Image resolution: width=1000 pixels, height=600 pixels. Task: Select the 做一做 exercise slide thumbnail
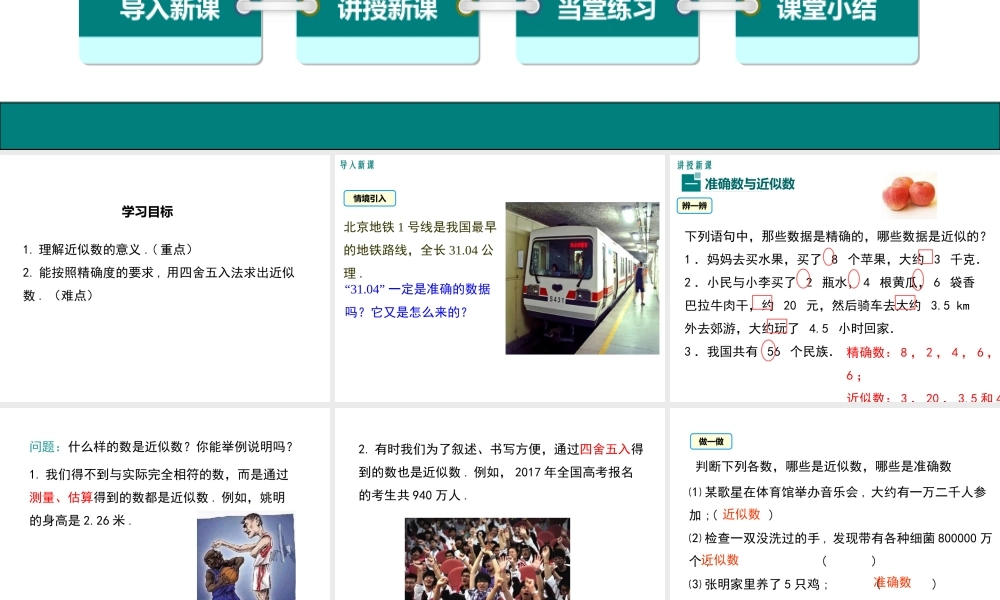click(835, 504)
